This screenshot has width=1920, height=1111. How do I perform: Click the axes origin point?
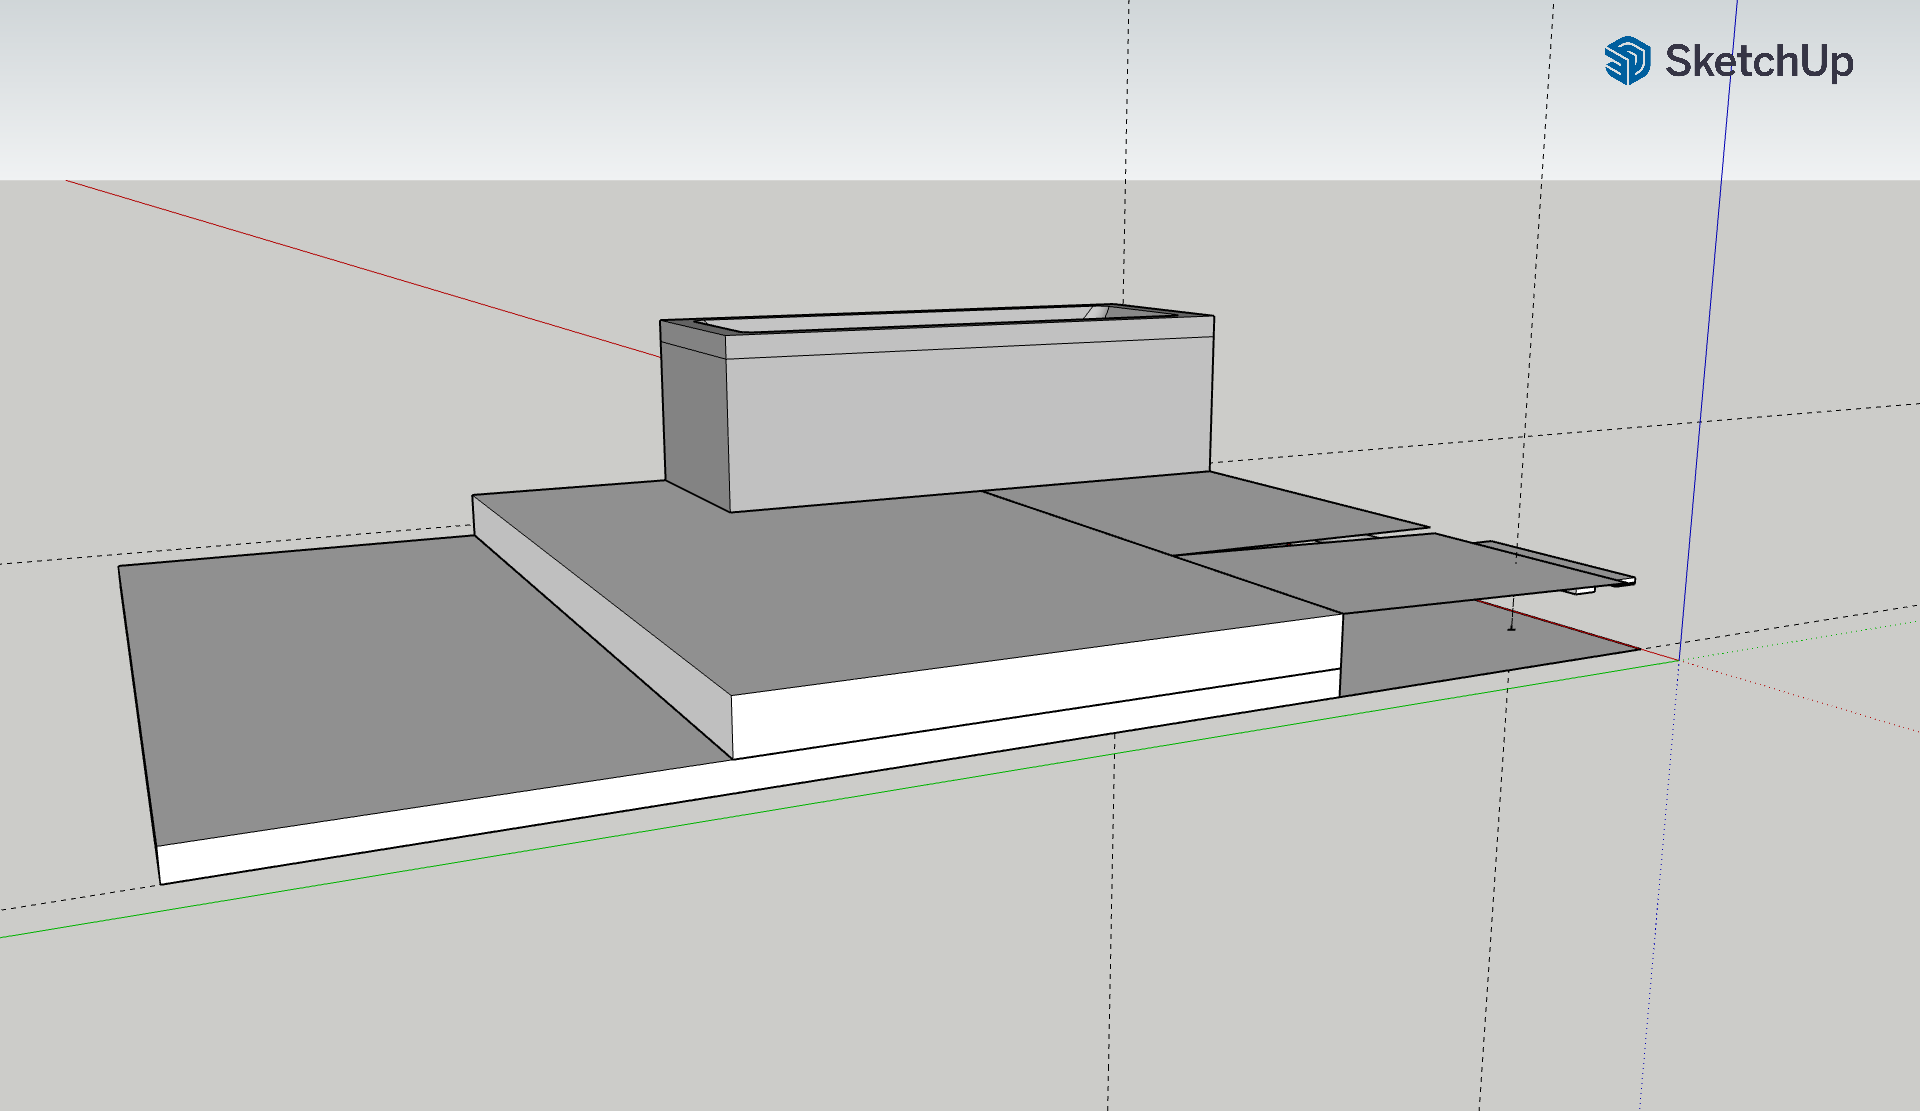point(1679,660)
